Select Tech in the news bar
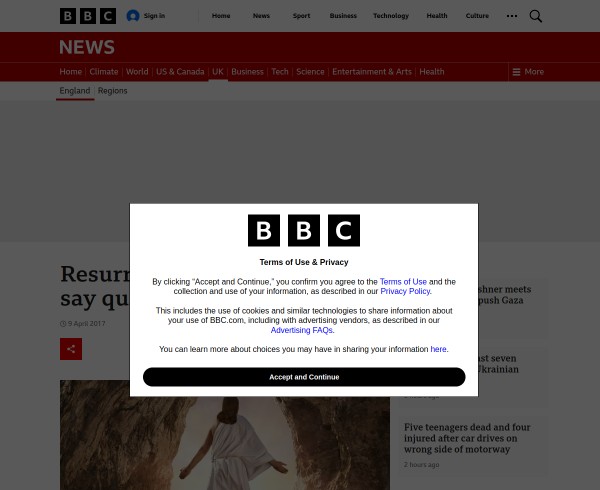The image size is (600, 490). pyautogui.click(x=280, y=72)
